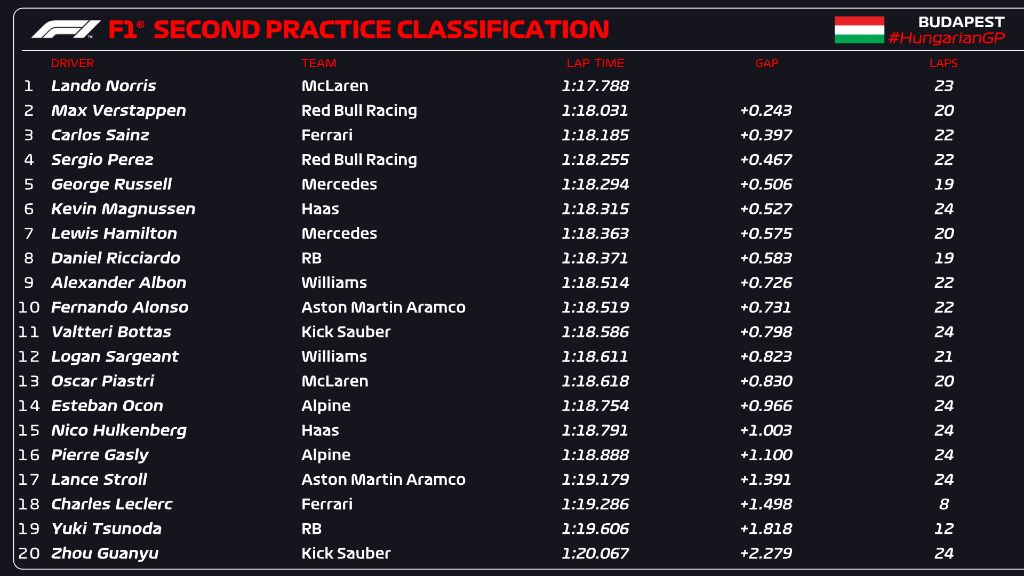The height and width of the screenshot is (576, 1024).
Task: Click Kick Sauber team for Zhou Guanyu
Action: pos(345,553)
